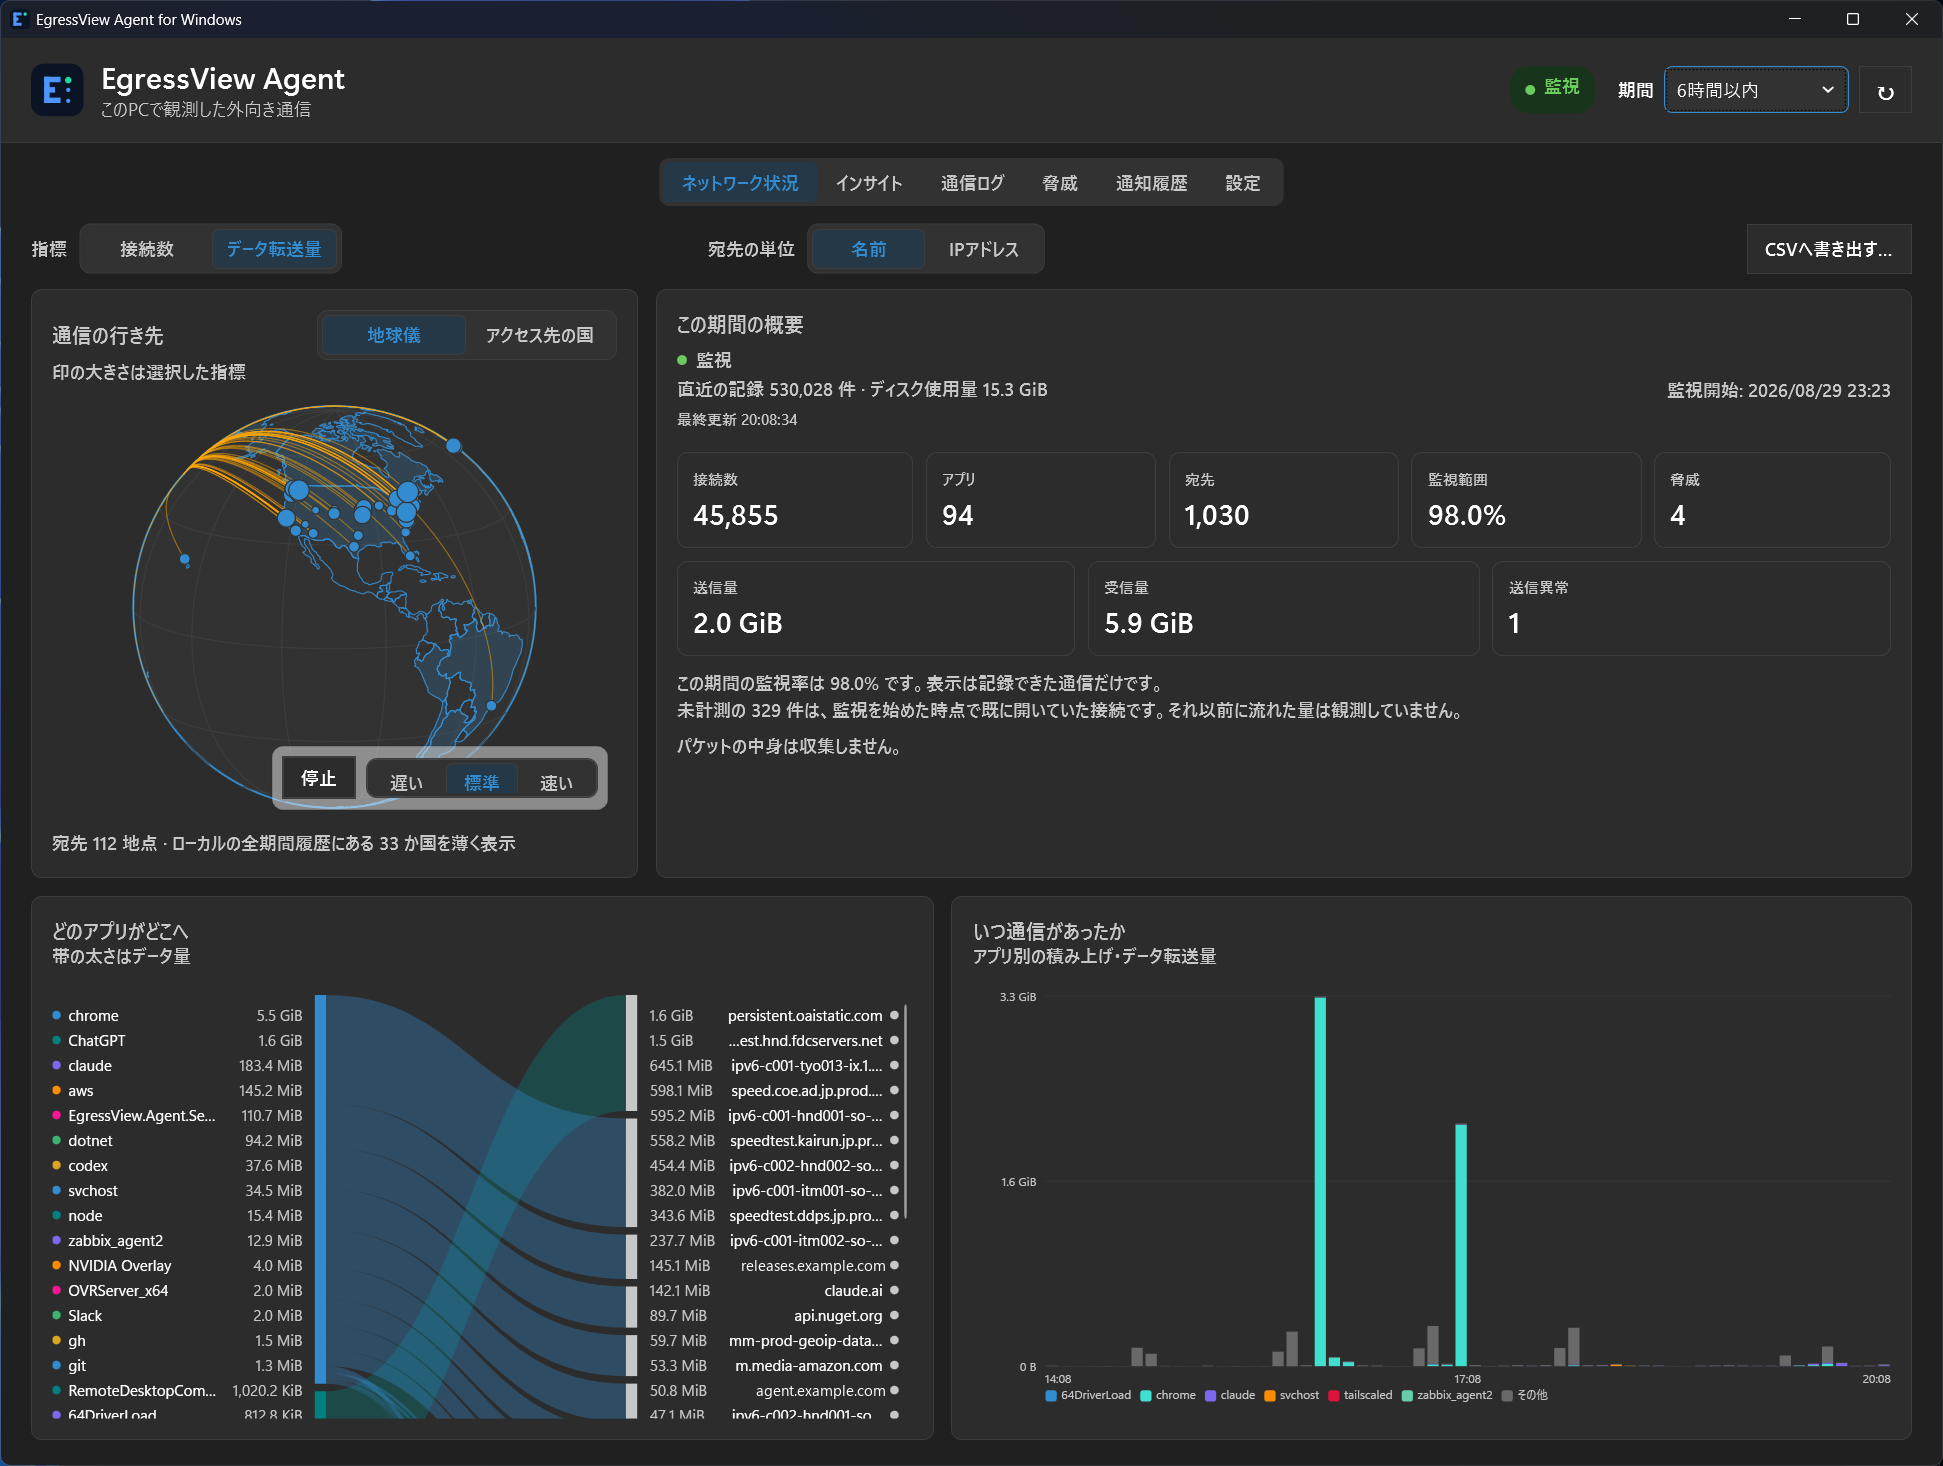Select the データ転送量 metric option
This screenshot has height=1466, width=1943.
[274, 249]
